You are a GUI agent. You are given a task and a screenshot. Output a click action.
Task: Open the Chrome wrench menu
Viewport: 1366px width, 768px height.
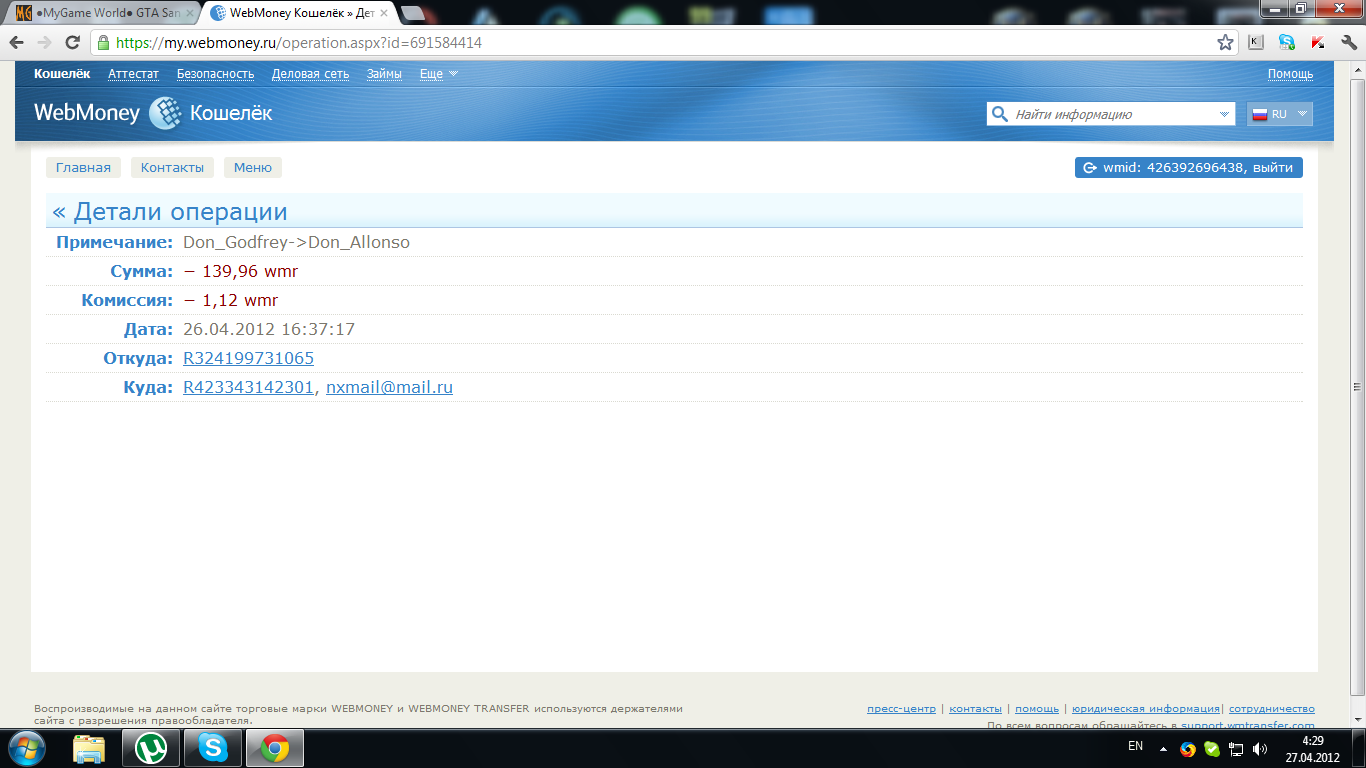tap(1348, 43)
